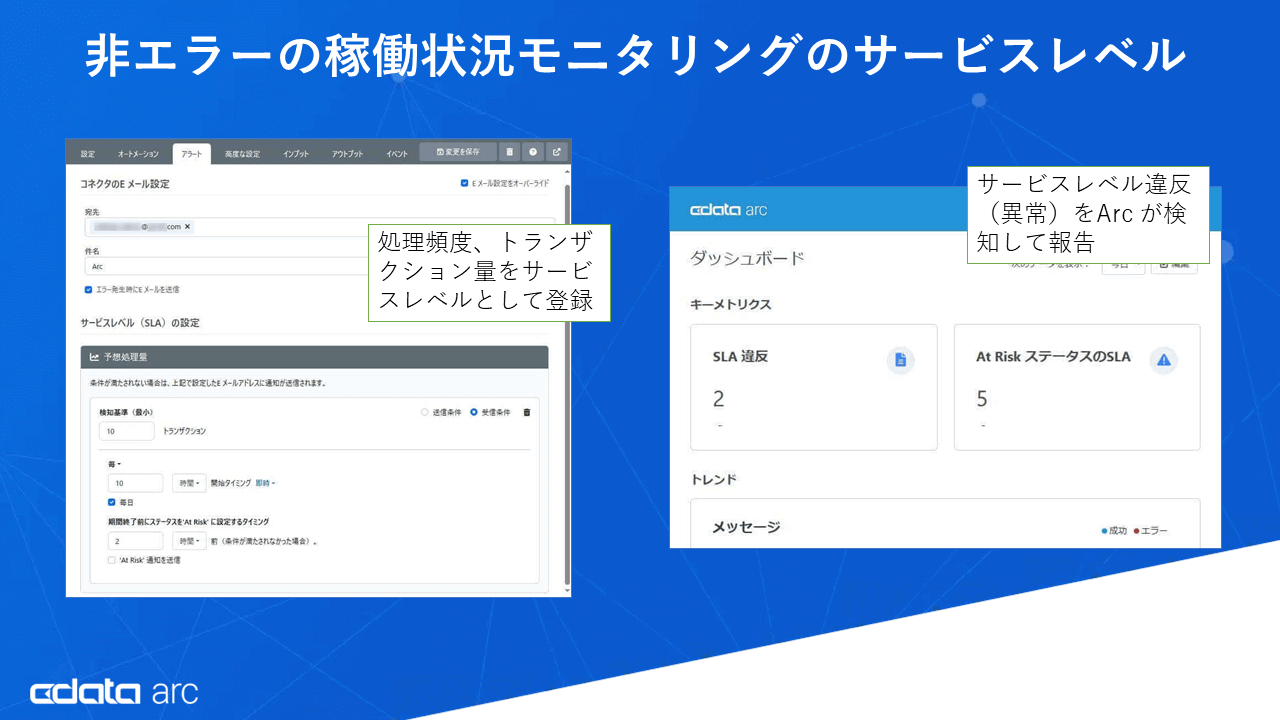Screen dimensions: 1280x720
Task: Open the help question-mark icon in the toolbar
Action: click(x=534, y=152)
